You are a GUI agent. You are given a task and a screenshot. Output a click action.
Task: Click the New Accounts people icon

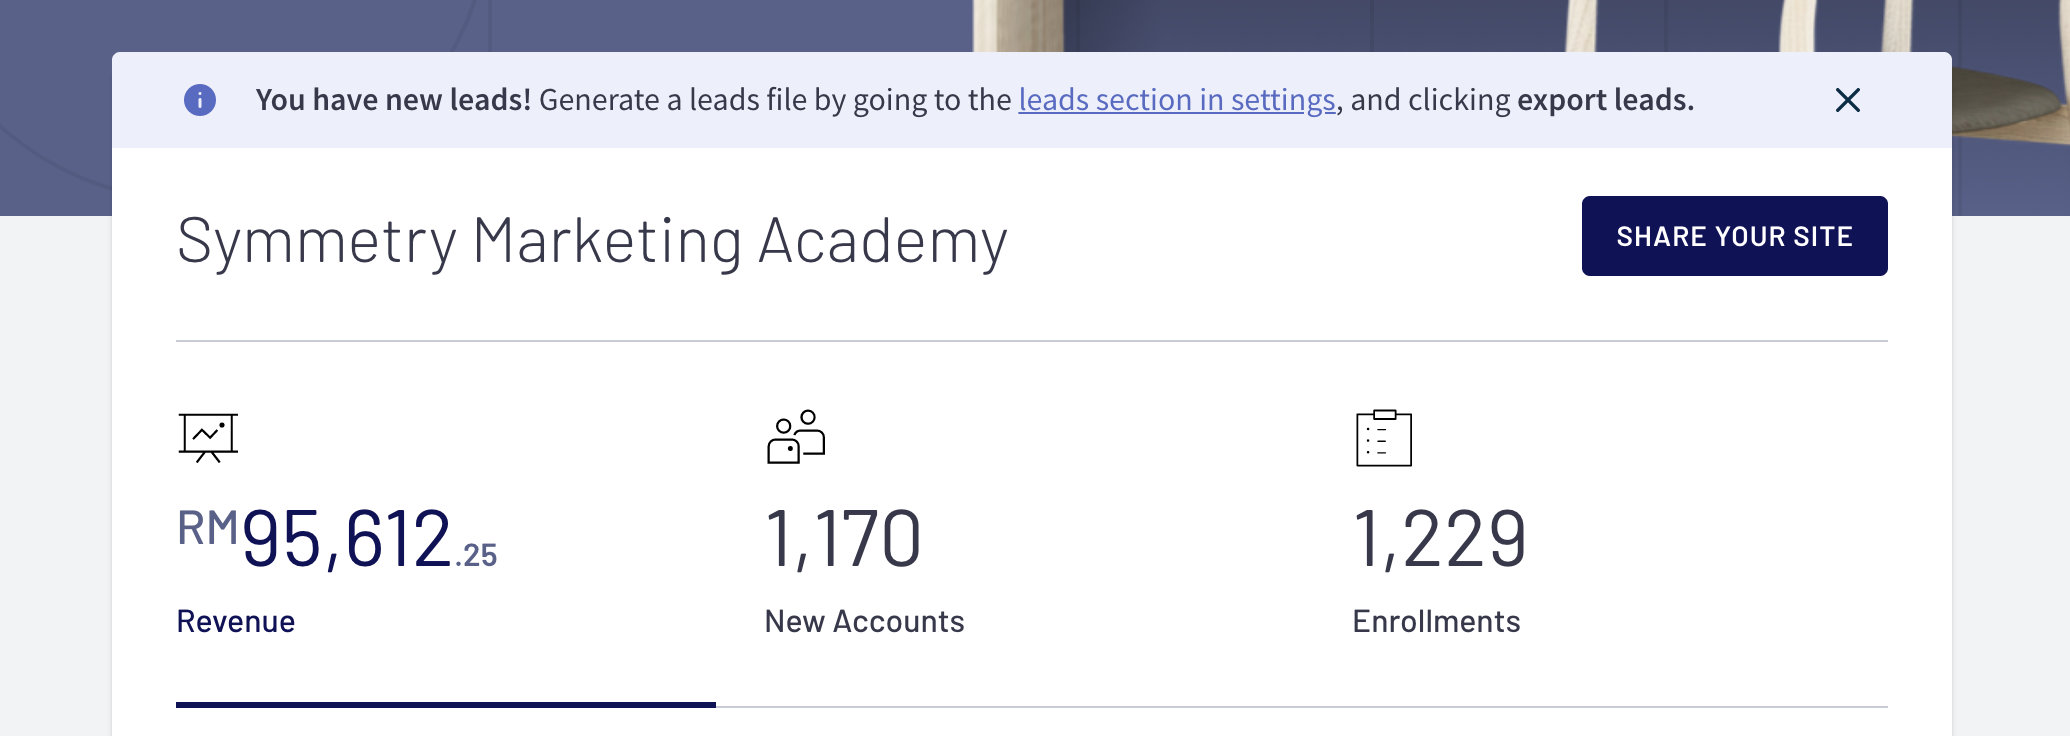pos(796,438)
